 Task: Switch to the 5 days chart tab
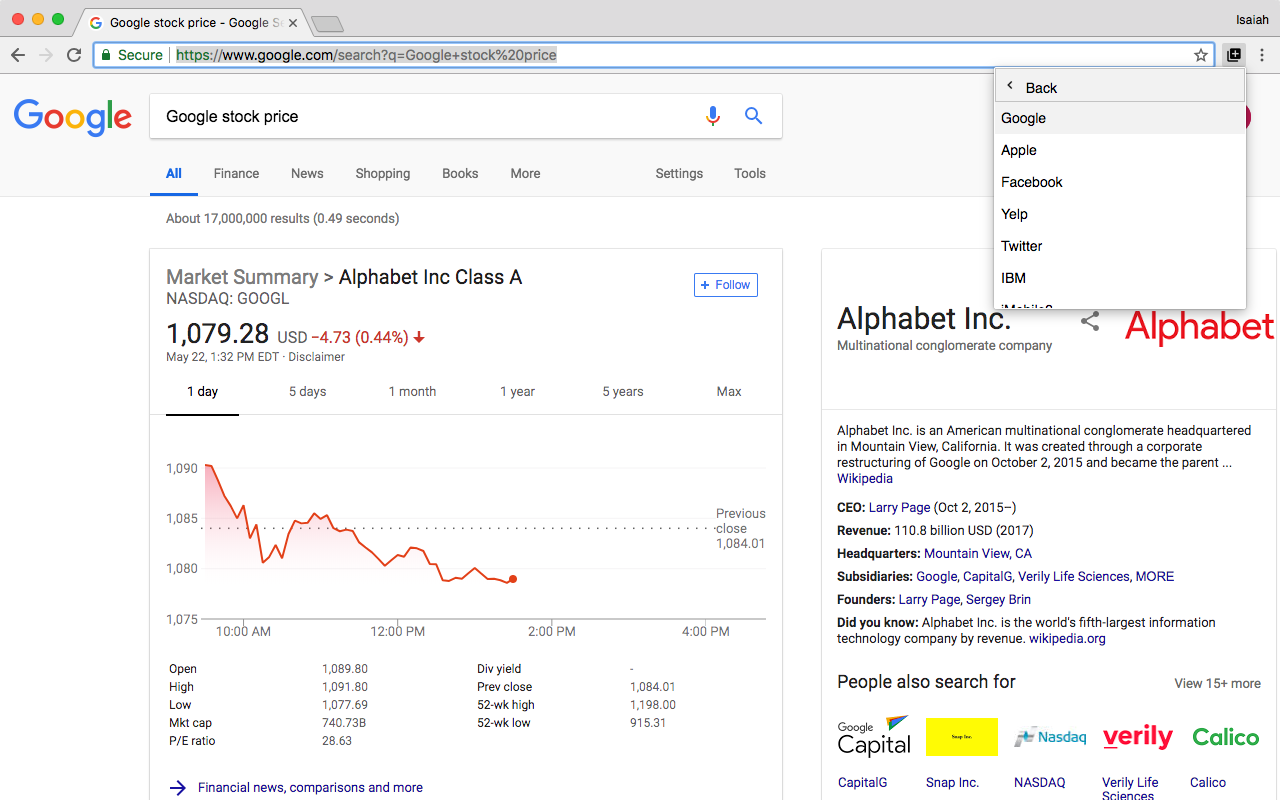307,391
